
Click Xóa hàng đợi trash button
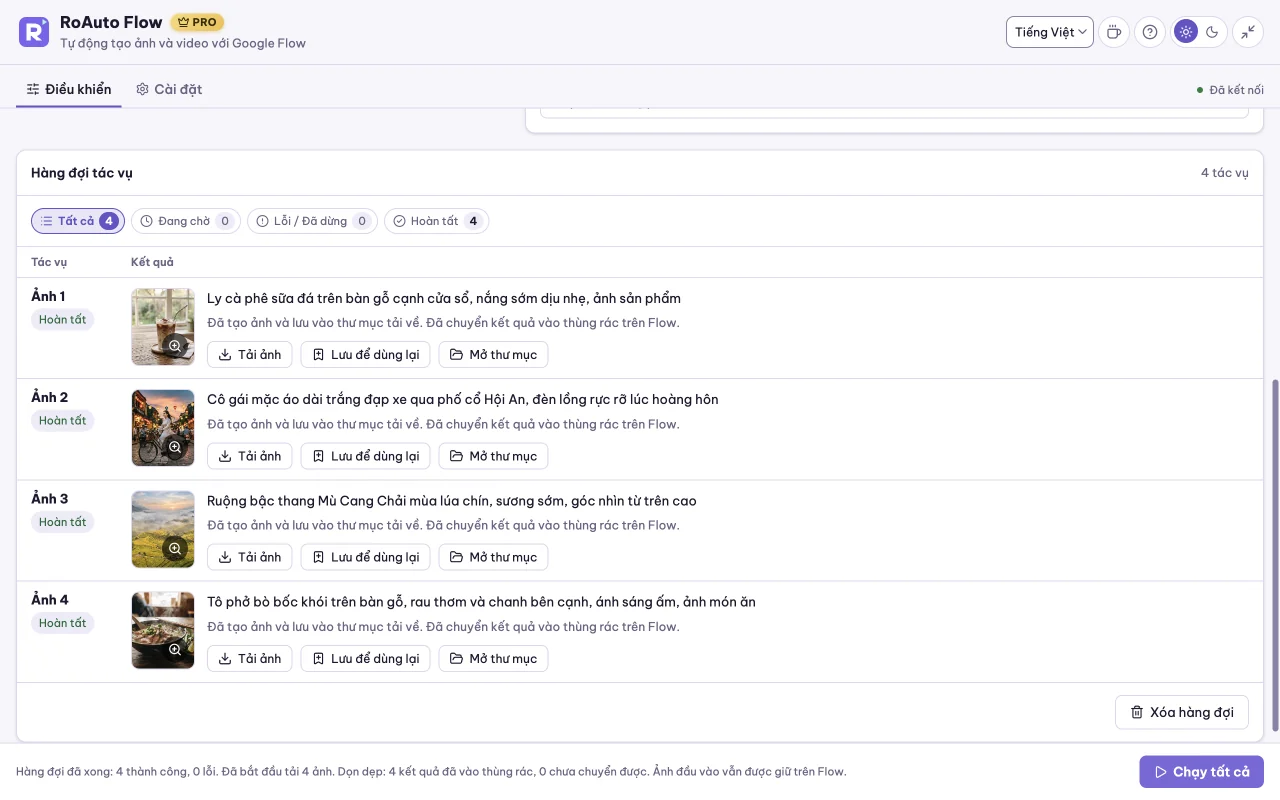click(x=1182, y=712)
